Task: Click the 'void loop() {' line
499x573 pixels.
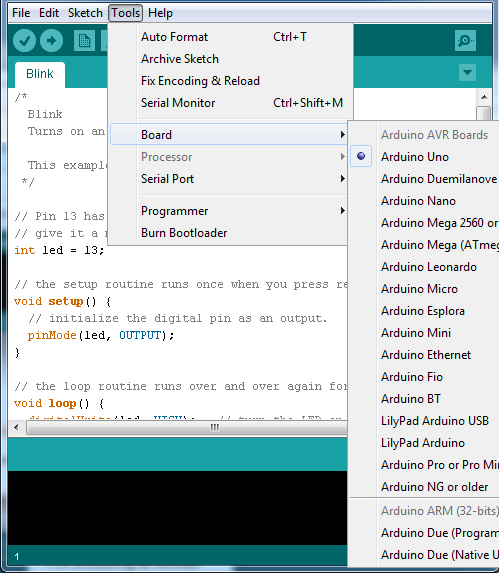Action: (x=59, y=403)
